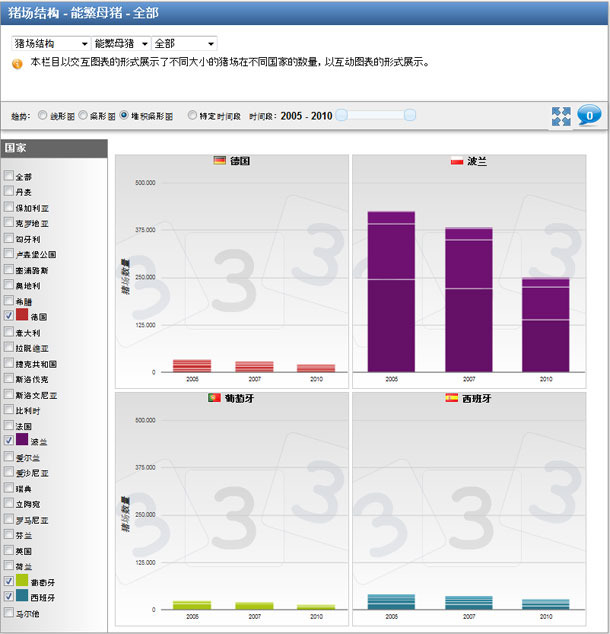Open the 猪场结构 dropdown
This screenshot has height=634, width=610.
click(50, 44)
